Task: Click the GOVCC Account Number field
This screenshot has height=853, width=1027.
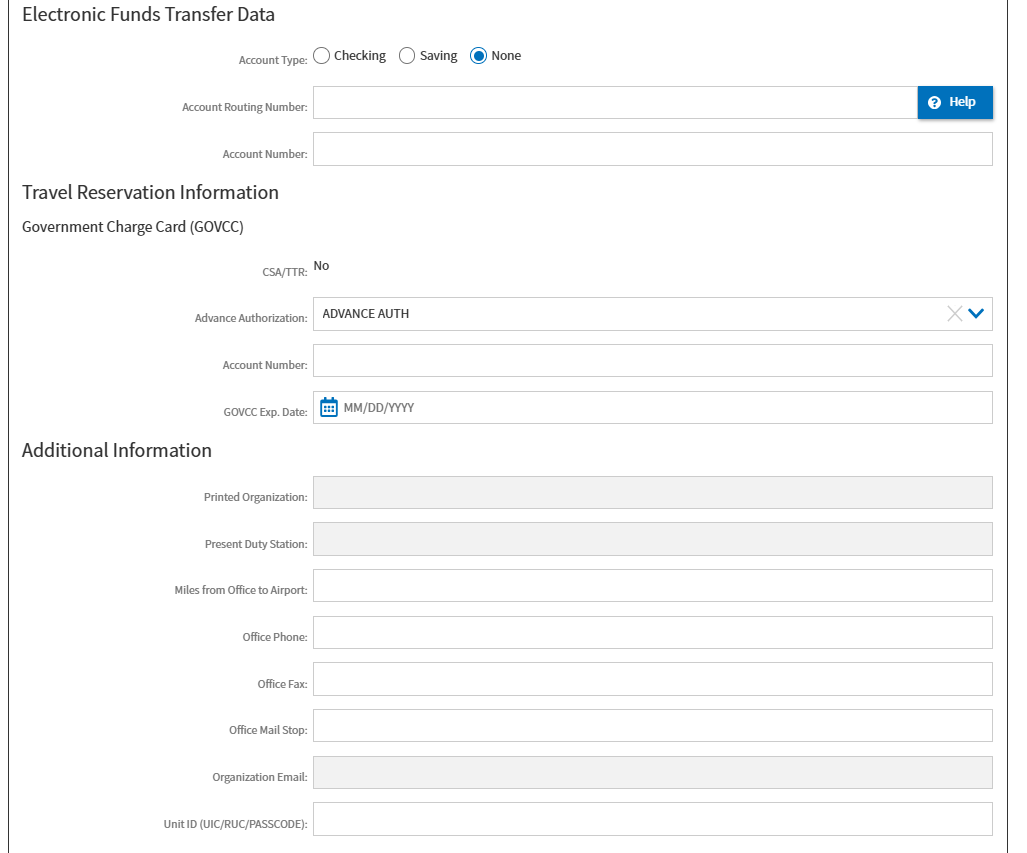Action: click(x=652, y=360)
